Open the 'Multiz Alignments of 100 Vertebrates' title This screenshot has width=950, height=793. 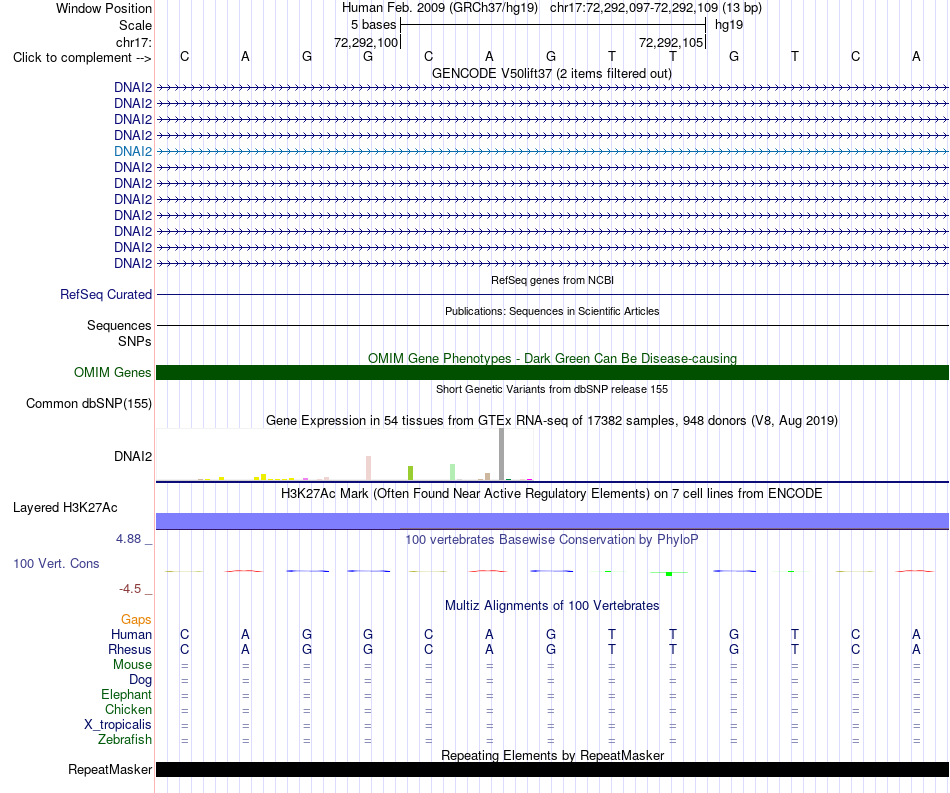552,605
